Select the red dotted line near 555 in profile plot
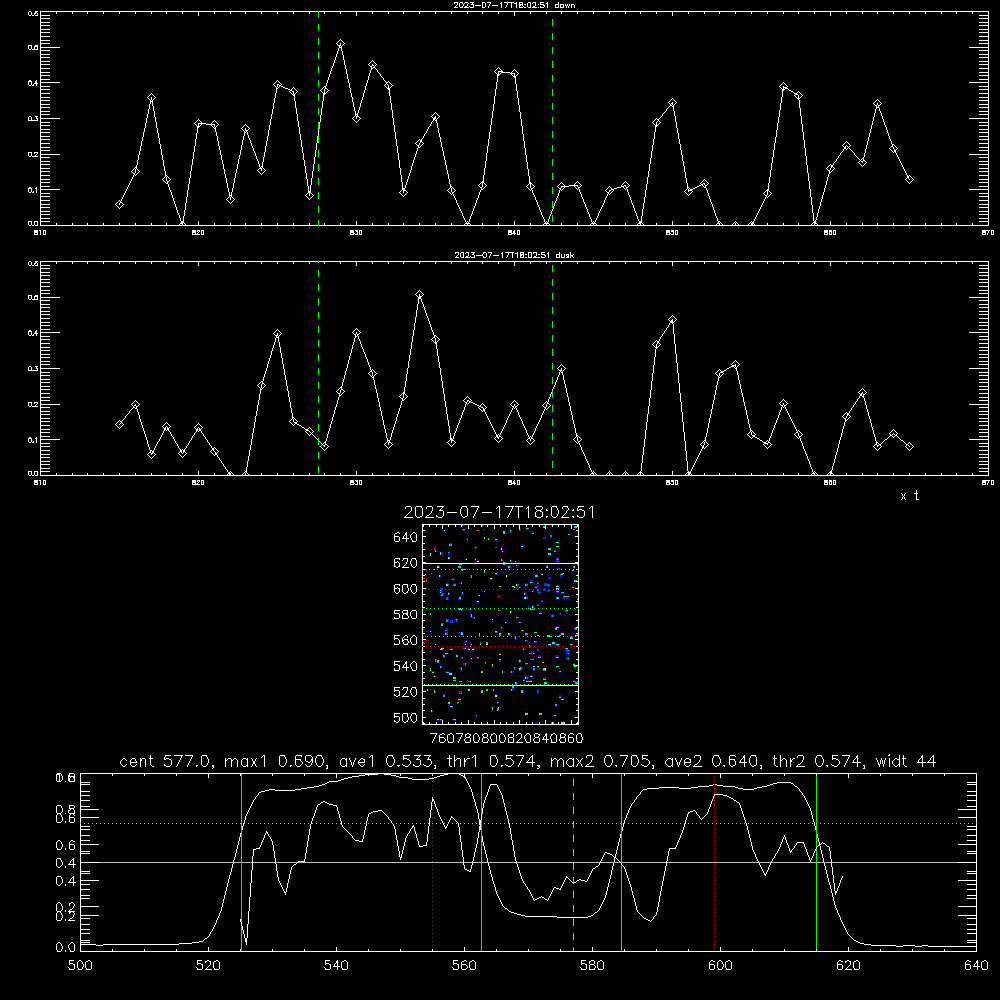 tap(432, 861)
